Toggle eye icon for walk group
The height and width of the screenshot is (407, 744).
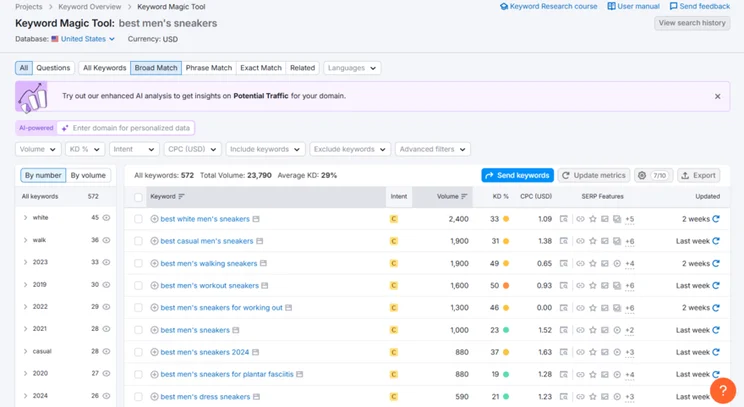point(106,240)
